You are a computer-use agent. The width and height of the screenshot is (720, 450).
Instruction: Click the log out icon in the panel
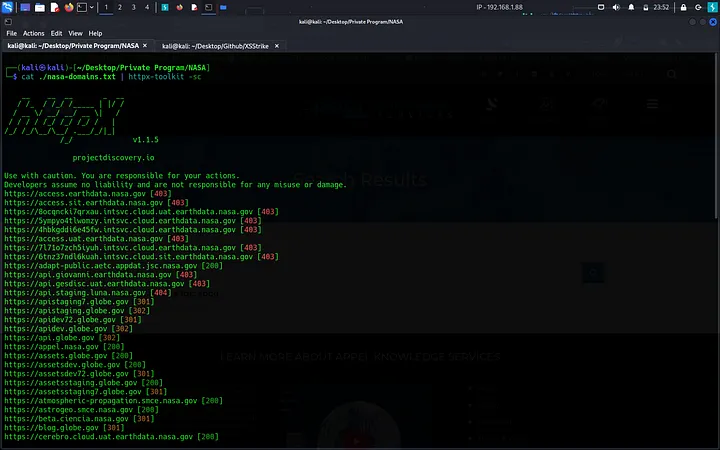[x=698, y=7]
